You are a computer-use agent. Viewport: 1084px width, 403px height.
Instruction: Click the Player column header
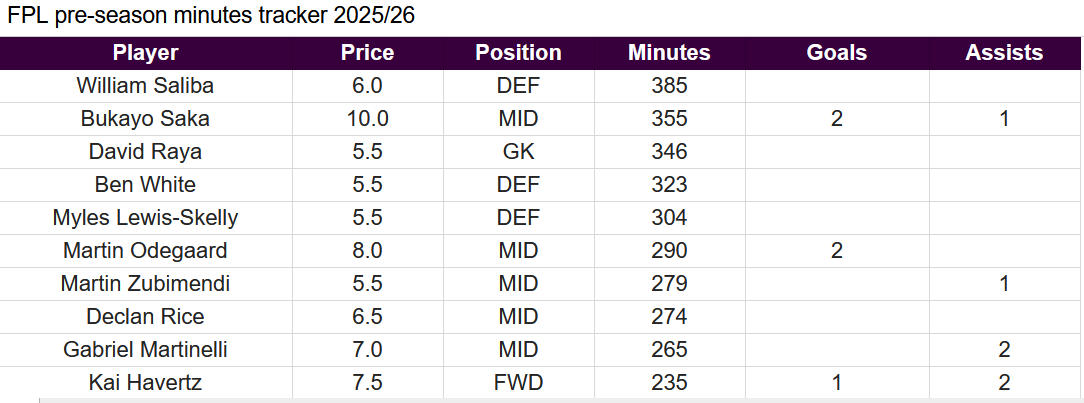146,53
